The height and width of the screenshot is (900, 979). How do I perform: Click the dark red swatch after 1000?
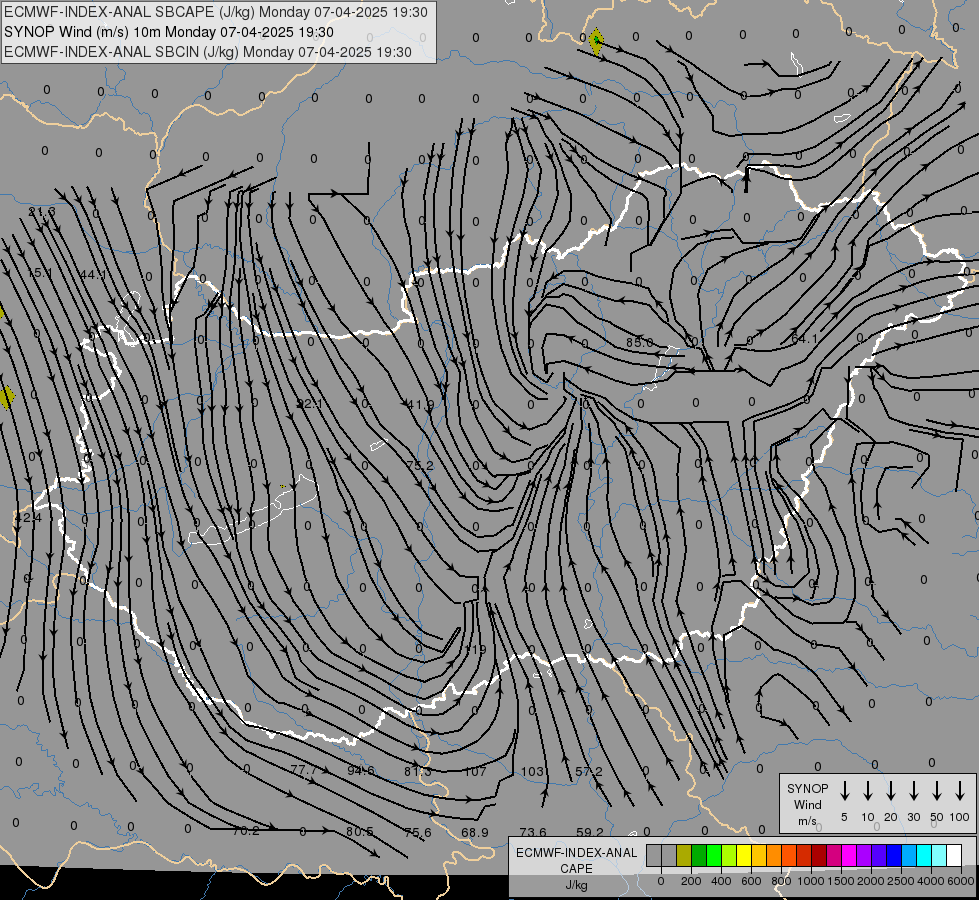click(x=819, y=856)
